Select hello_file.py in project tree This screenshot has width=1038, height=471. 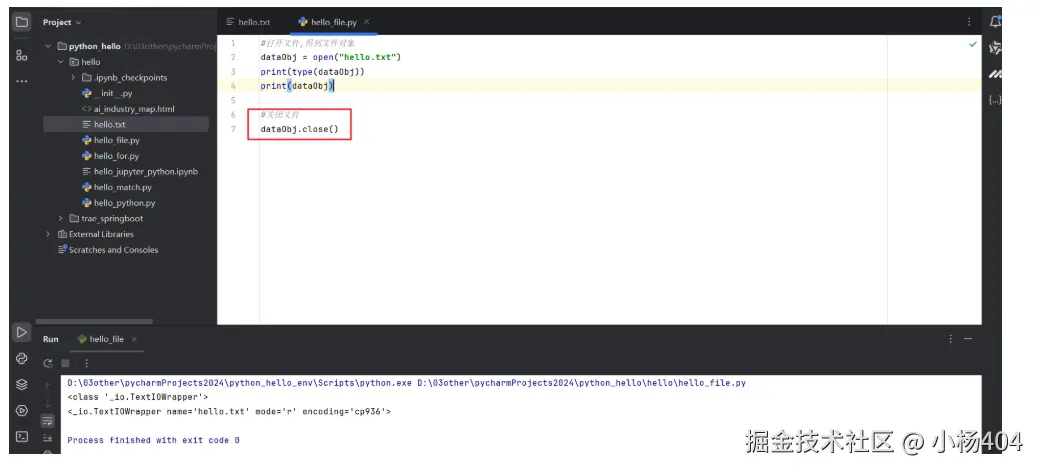tap(111, 140)
